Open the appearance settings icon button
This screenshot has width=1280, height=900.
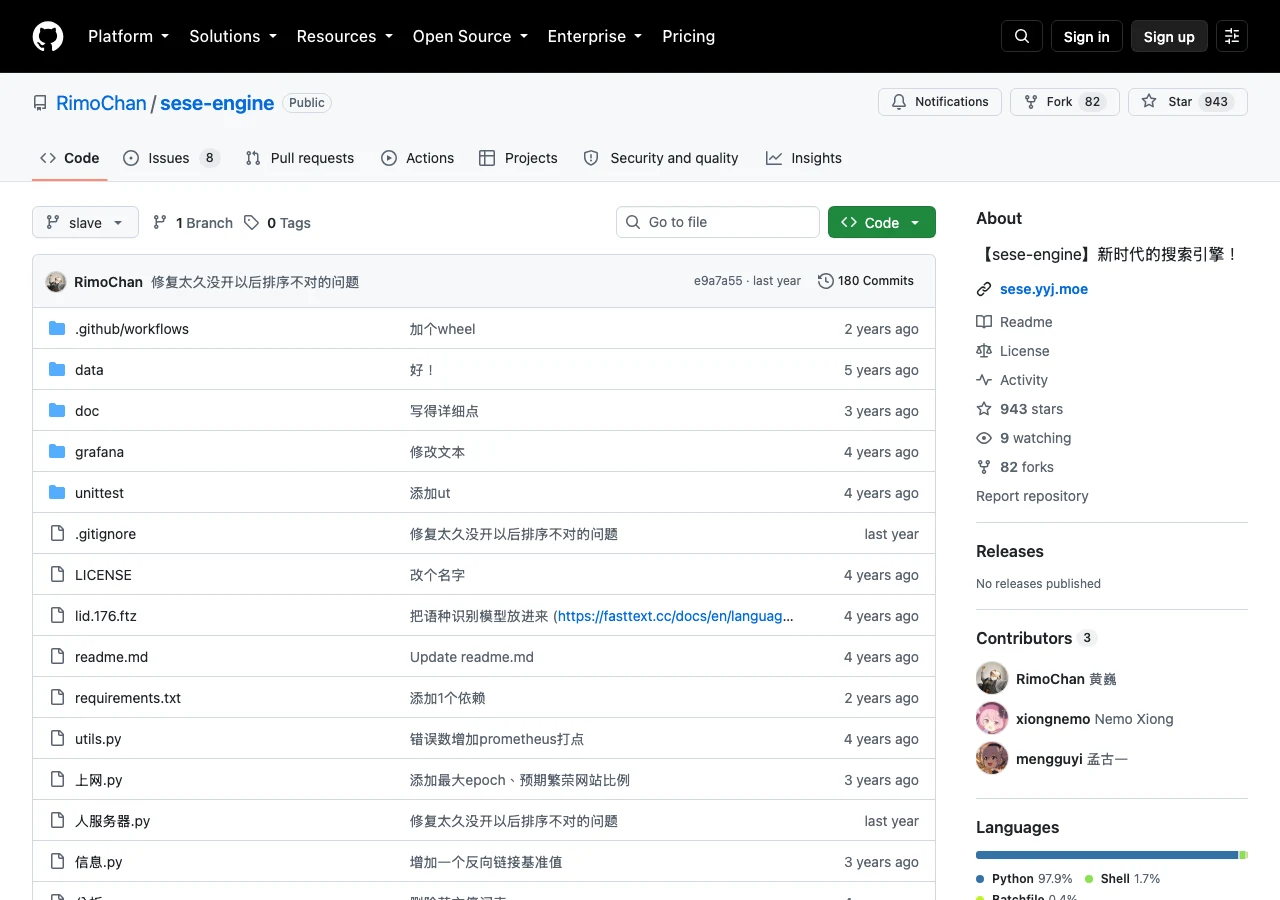[x=1232, y=36]
